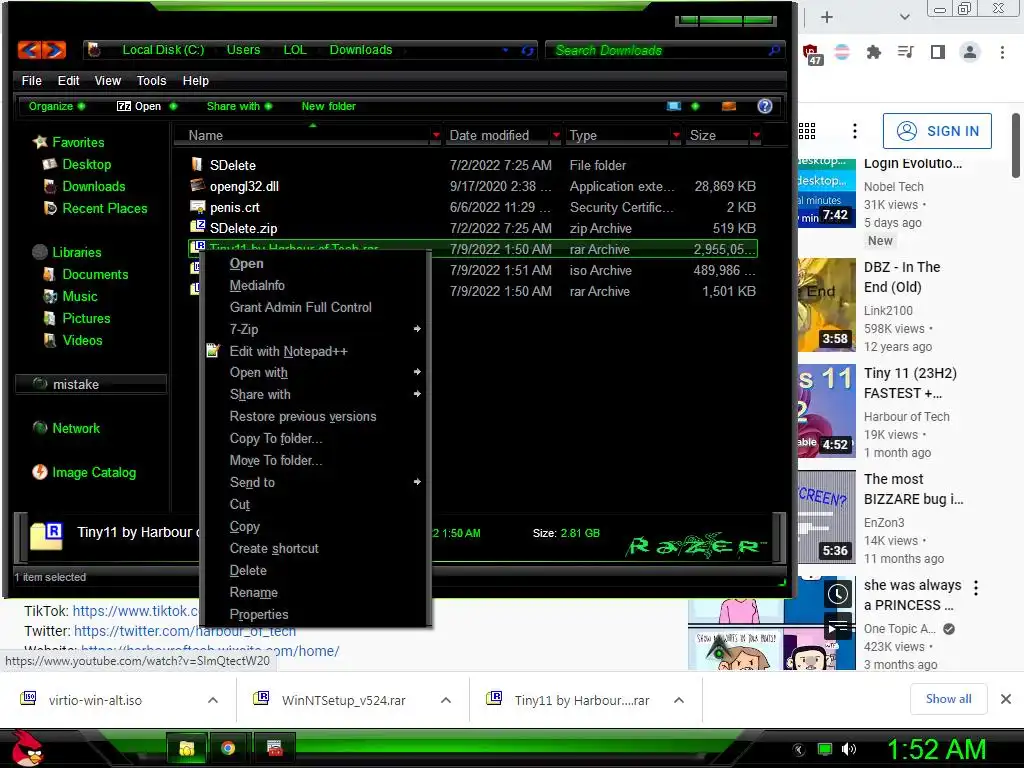
Task: Open the Twitter link in description
Action: coord(185,631)
